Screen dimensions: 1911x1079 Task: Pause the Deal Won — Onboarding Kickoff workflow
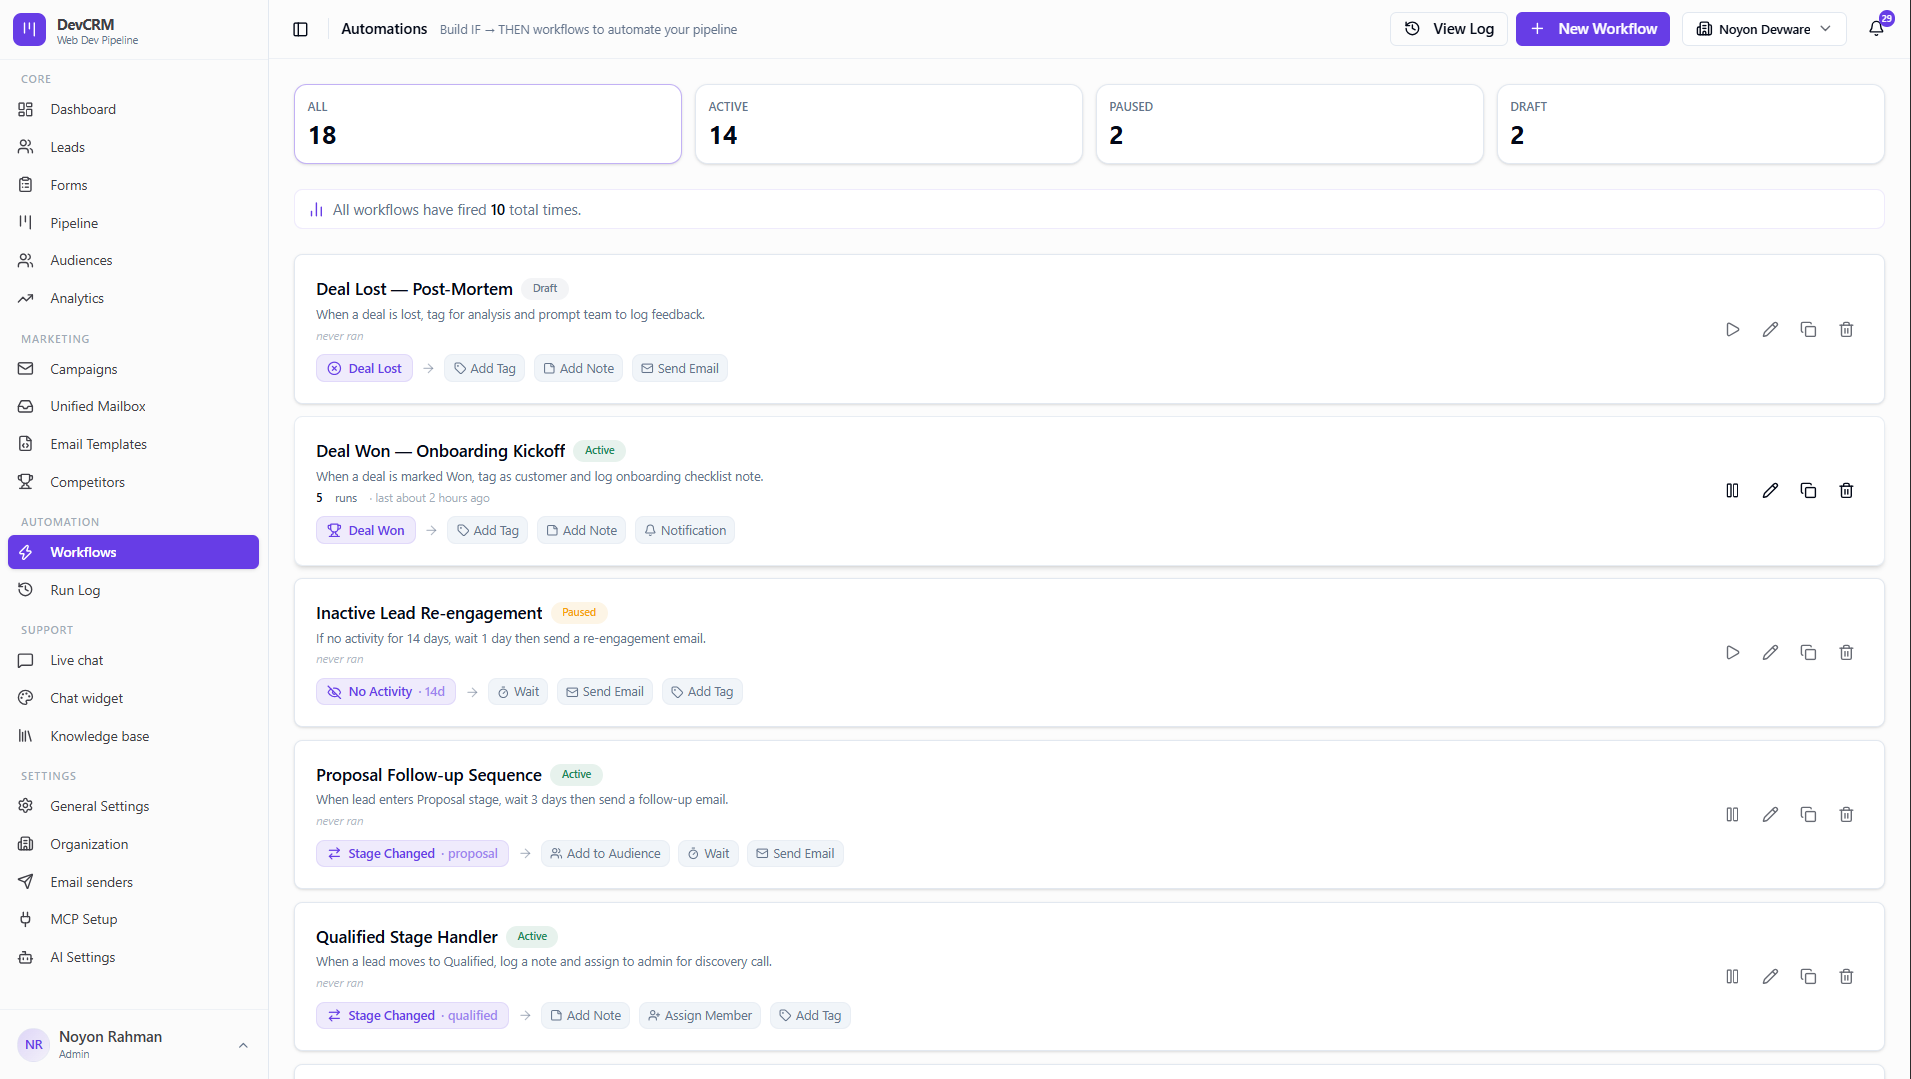click(1733, 490)
